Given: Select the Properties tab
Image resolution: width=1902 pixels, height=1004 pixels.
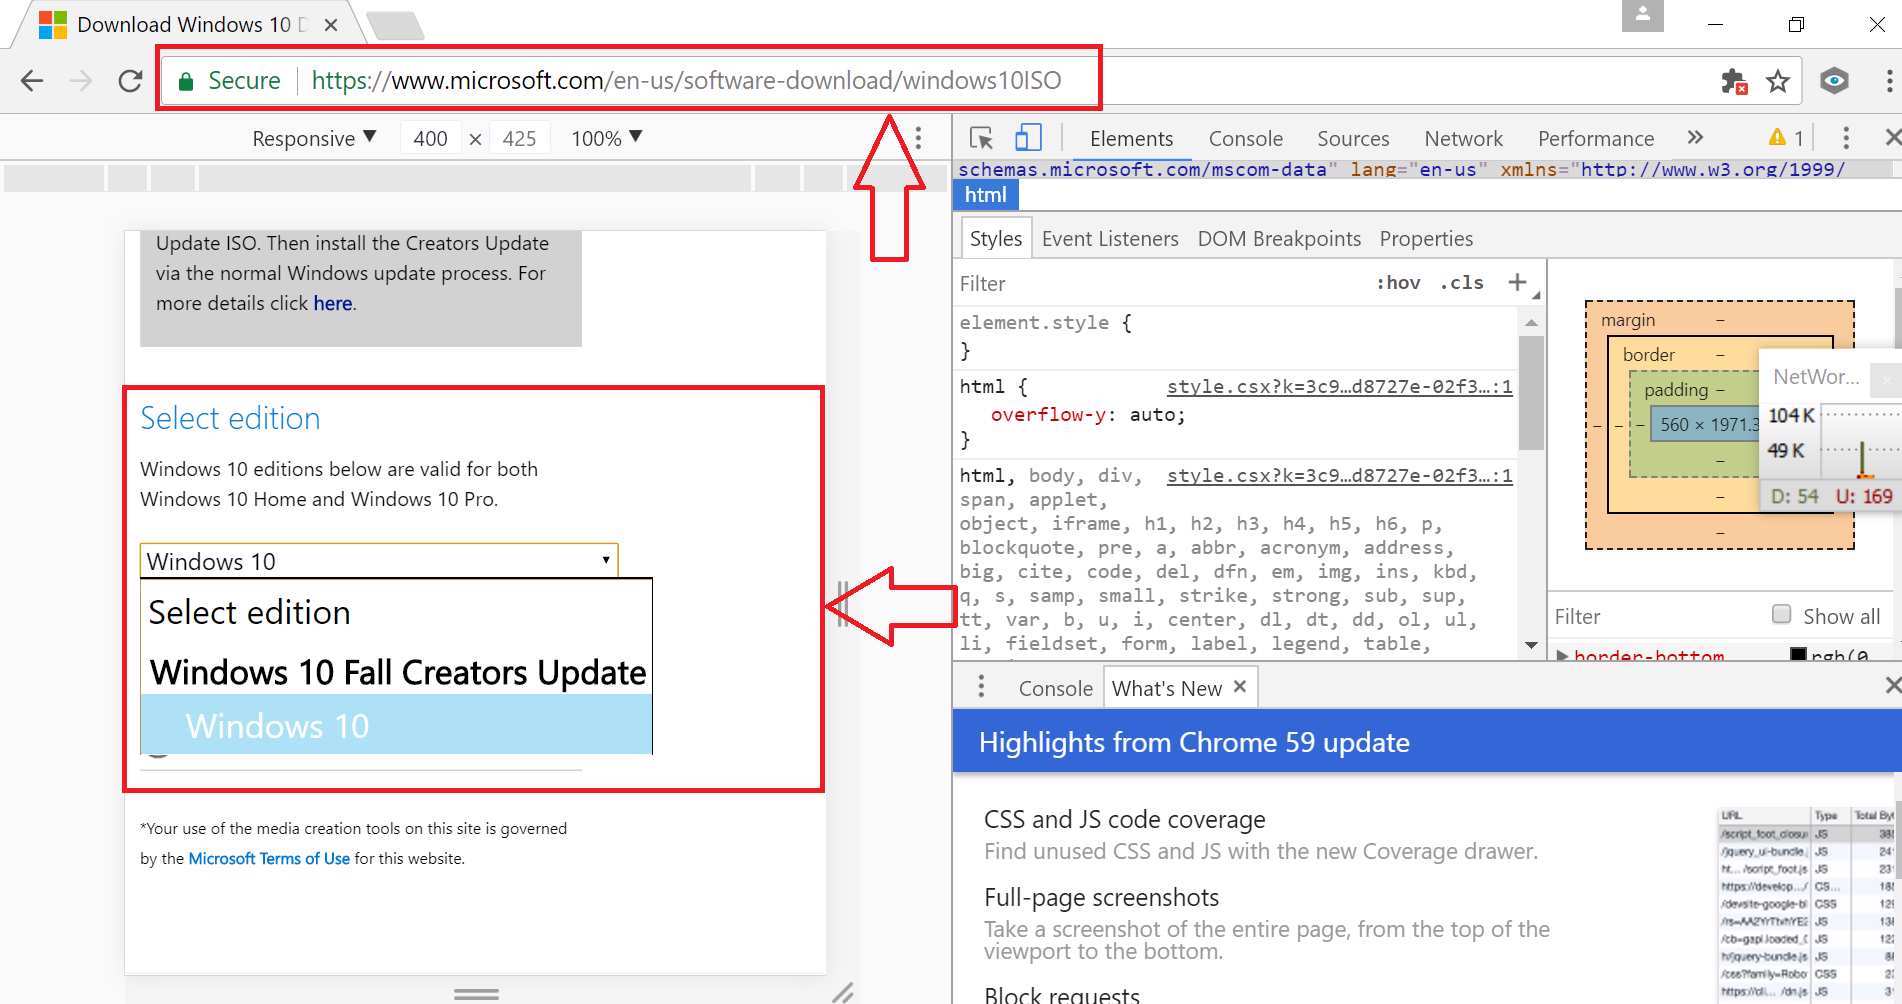Looking at the screenshot, I should (x=1426, y=238).
